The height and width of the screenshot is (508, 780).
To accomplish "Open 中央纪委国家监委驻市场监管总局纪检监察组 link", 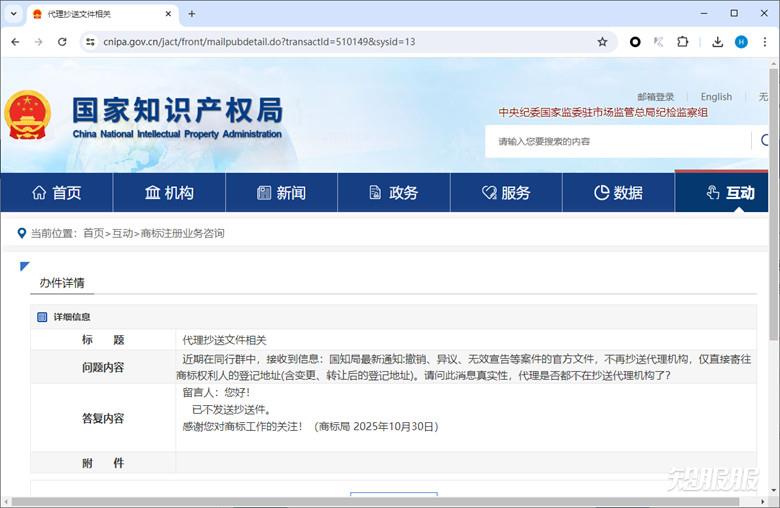I will pos(603,112).
